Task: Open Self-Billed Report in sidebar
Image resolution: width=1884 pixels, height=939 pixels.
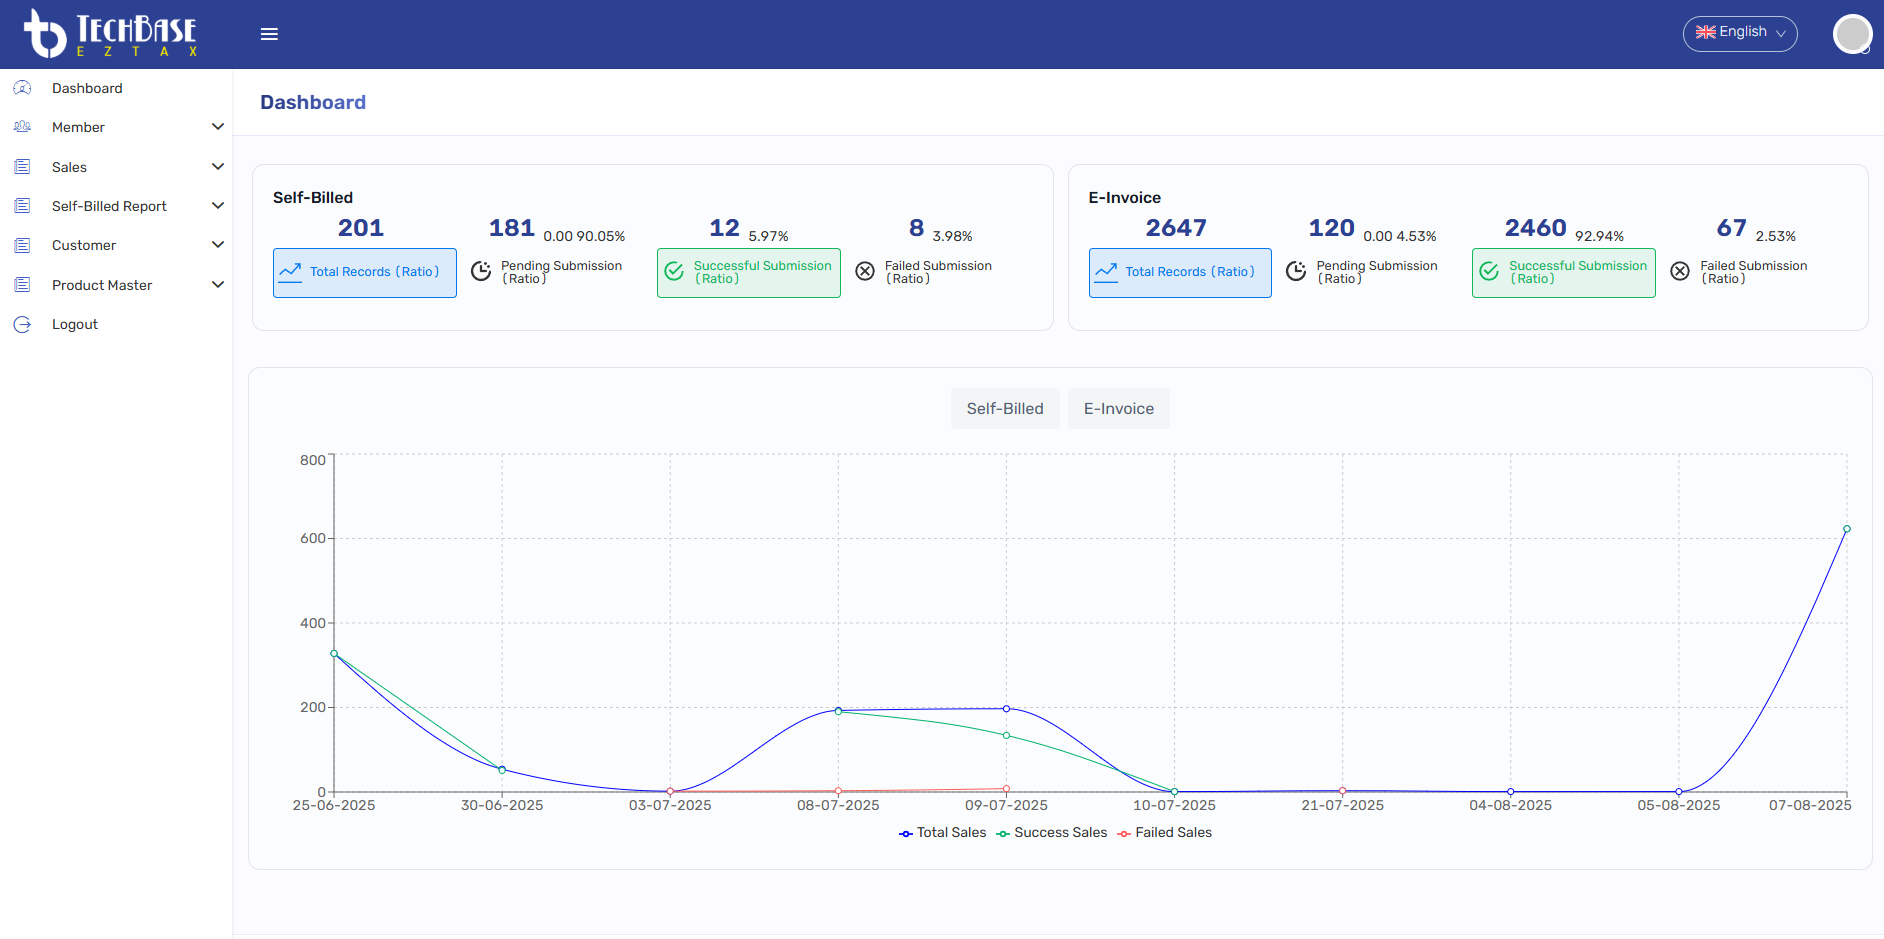Action: click(109, 206)
